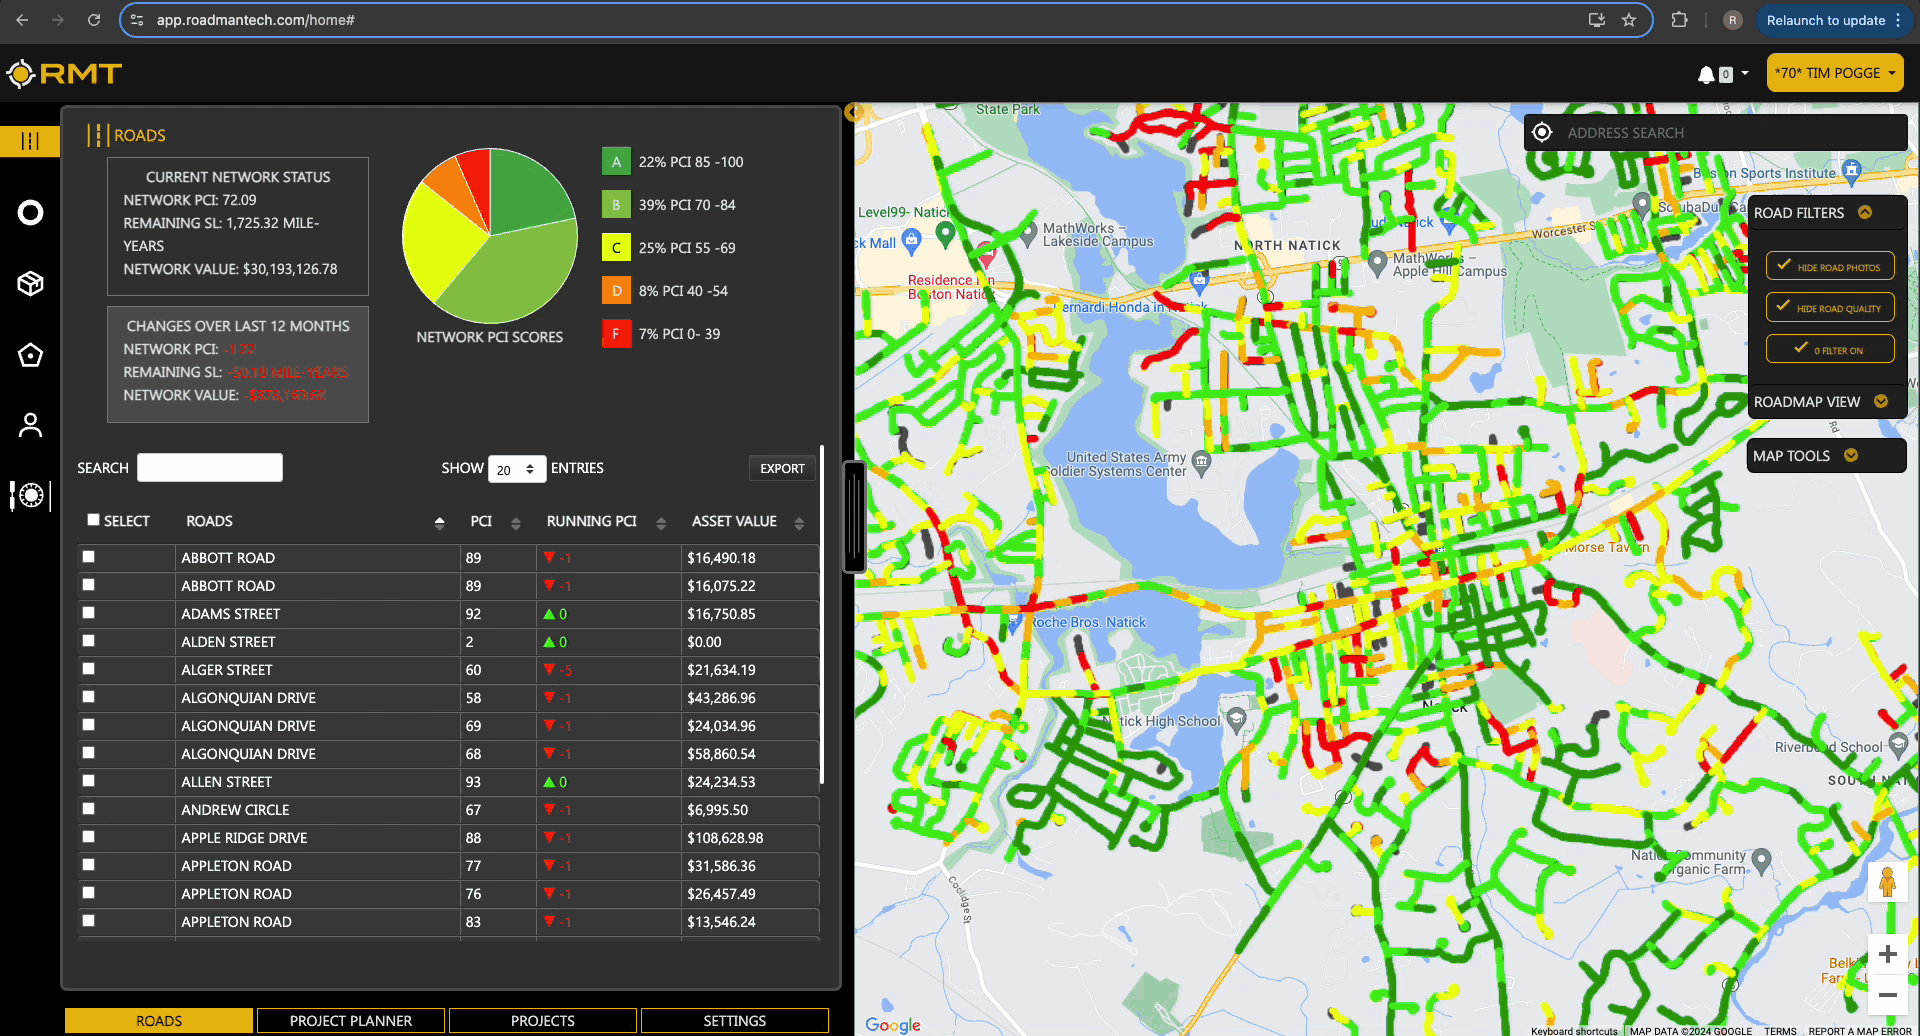Click the 3D cube icon in sidebar
Screen dimensions: 1920x1036
[31, 284]
